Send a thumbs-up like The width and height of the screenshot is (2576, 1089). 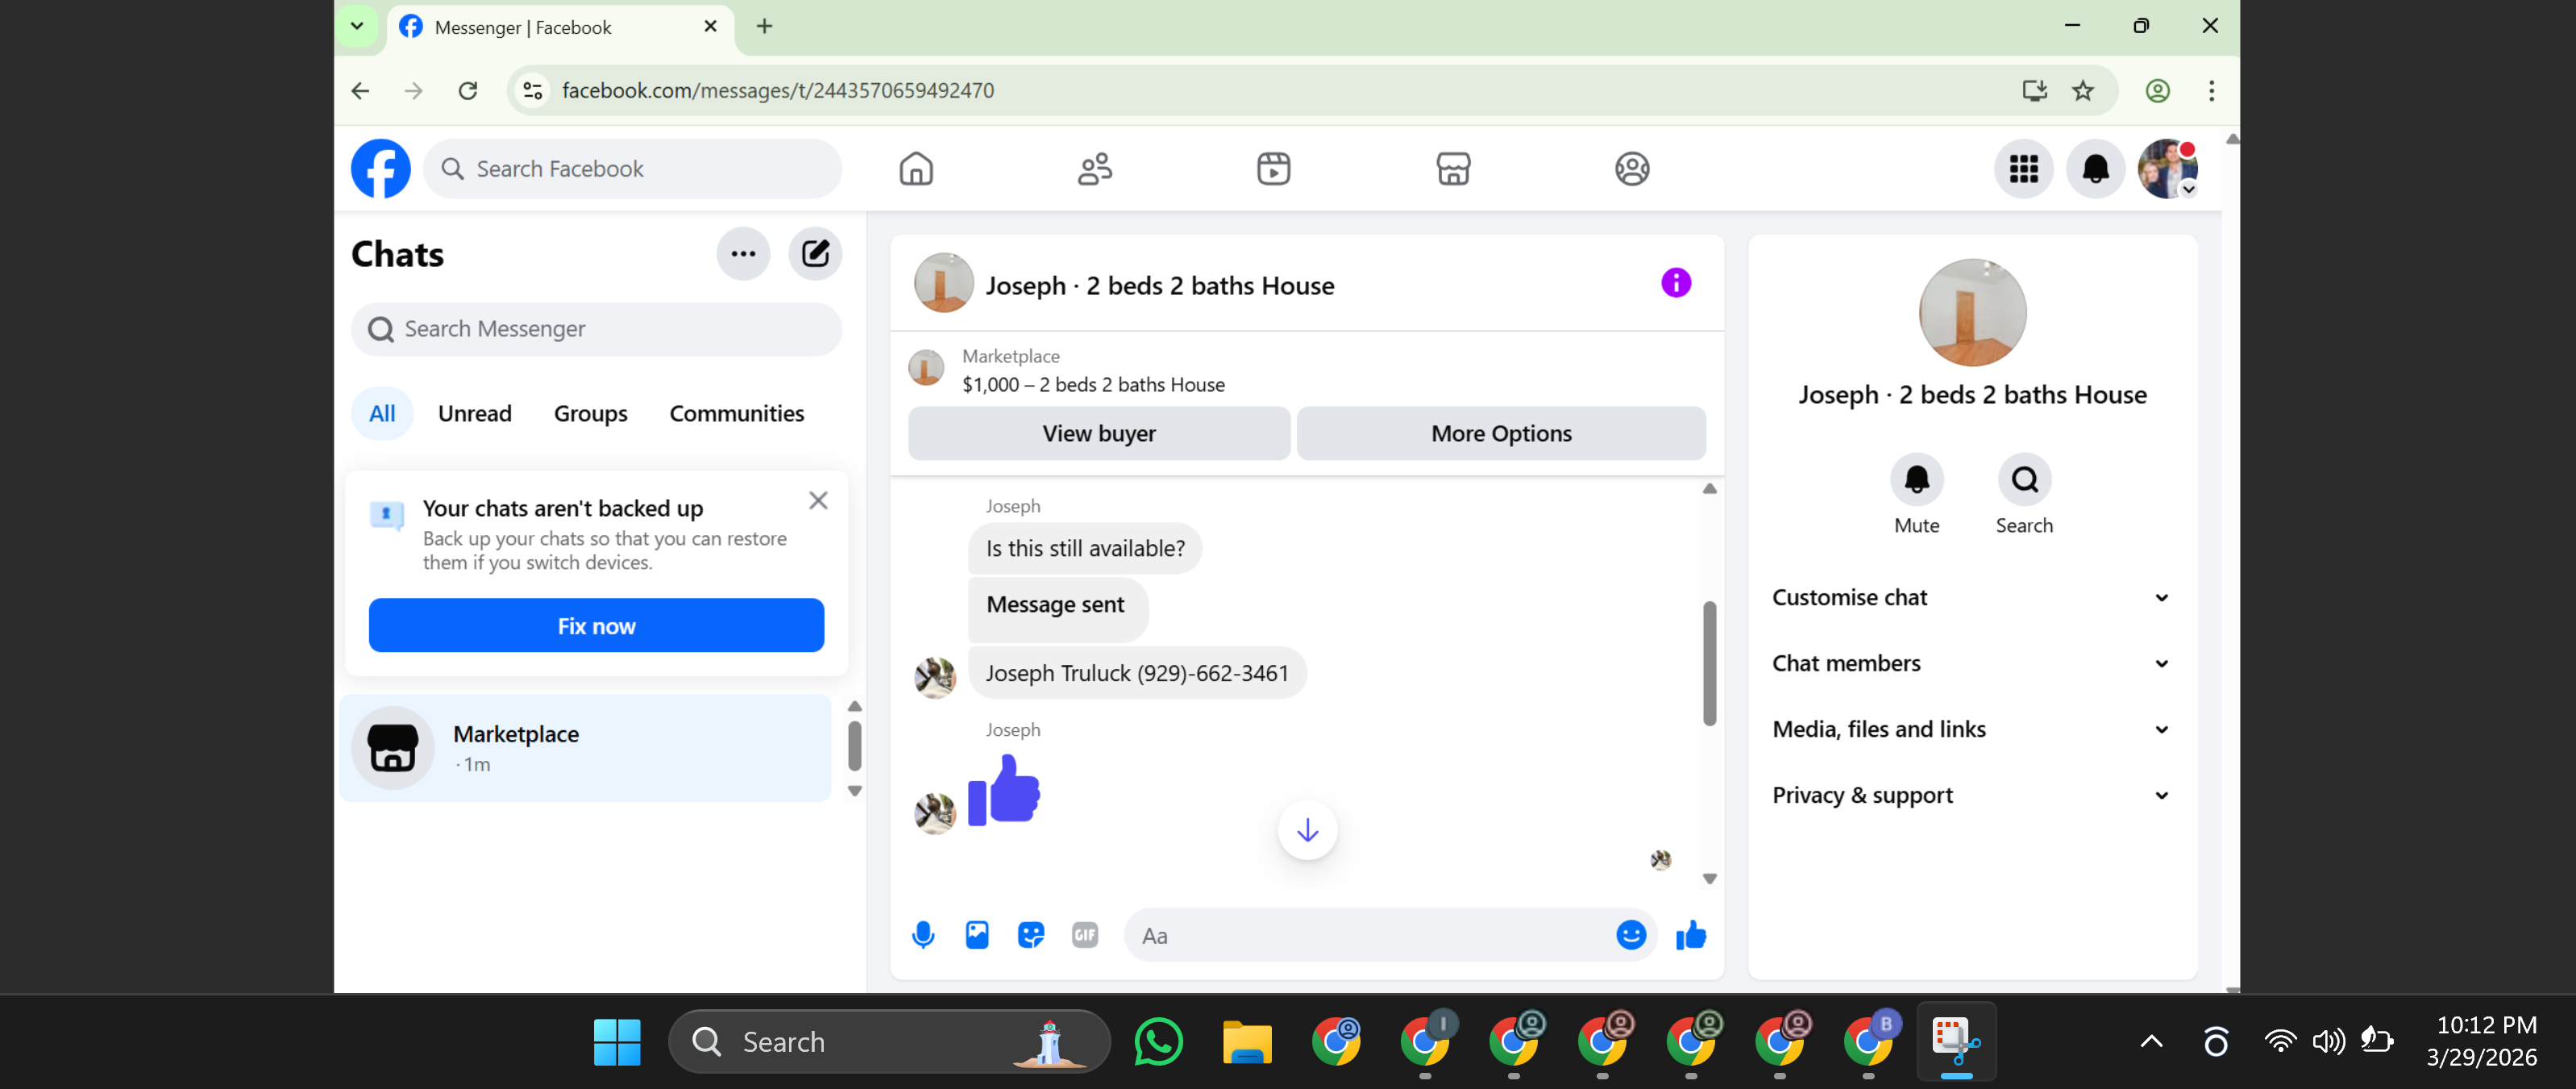coord(1691,935)
